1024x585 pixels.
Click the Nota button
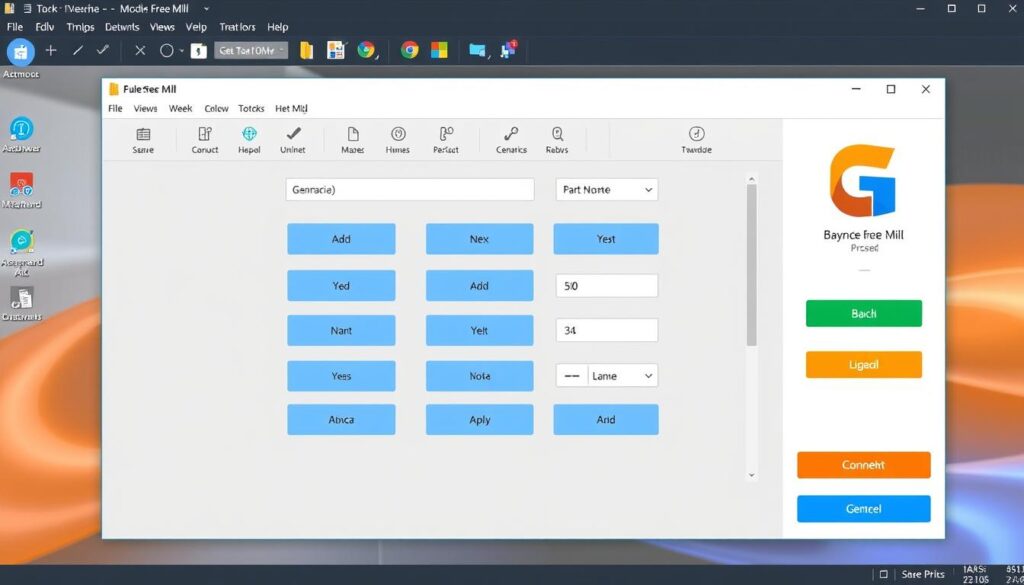click(479, 376)
